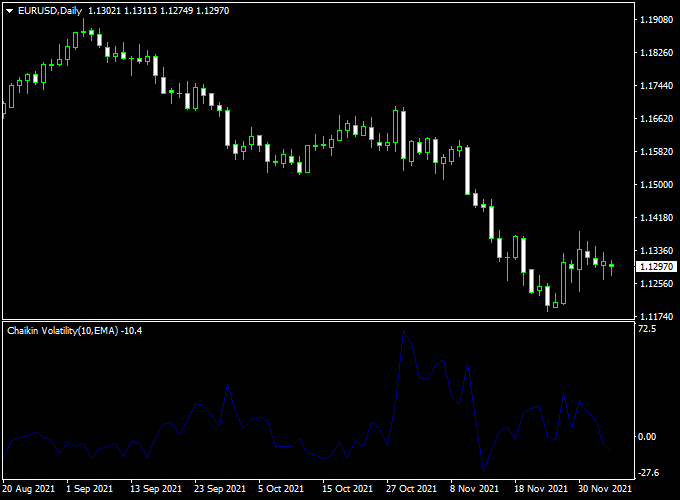Image resolution: width=680 pixels, height=500 pixels.
Task: Click the current price label 1.12970
Action: (657, 266)
